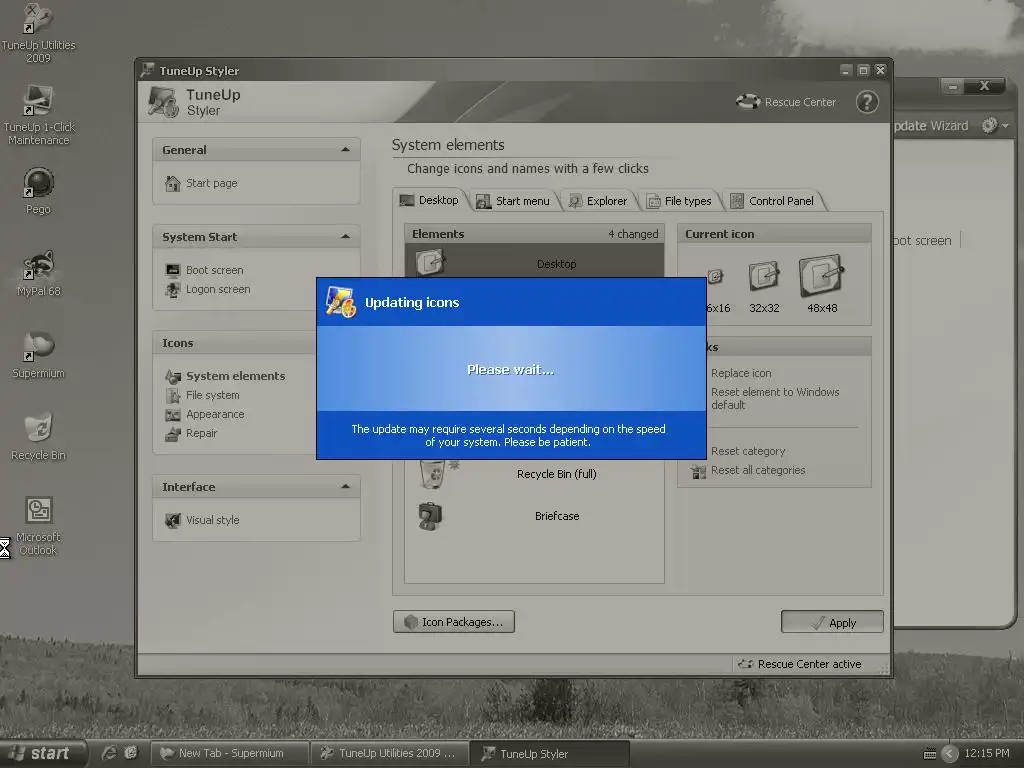The height and width of the screenshot is (768, 1024).
Task: Open Boot screen settings
Action: point(204,270)
